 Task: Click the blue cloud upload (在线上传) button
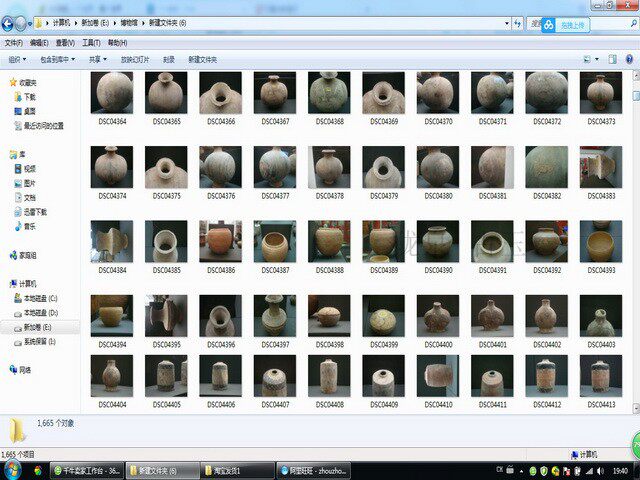point(568,24)
